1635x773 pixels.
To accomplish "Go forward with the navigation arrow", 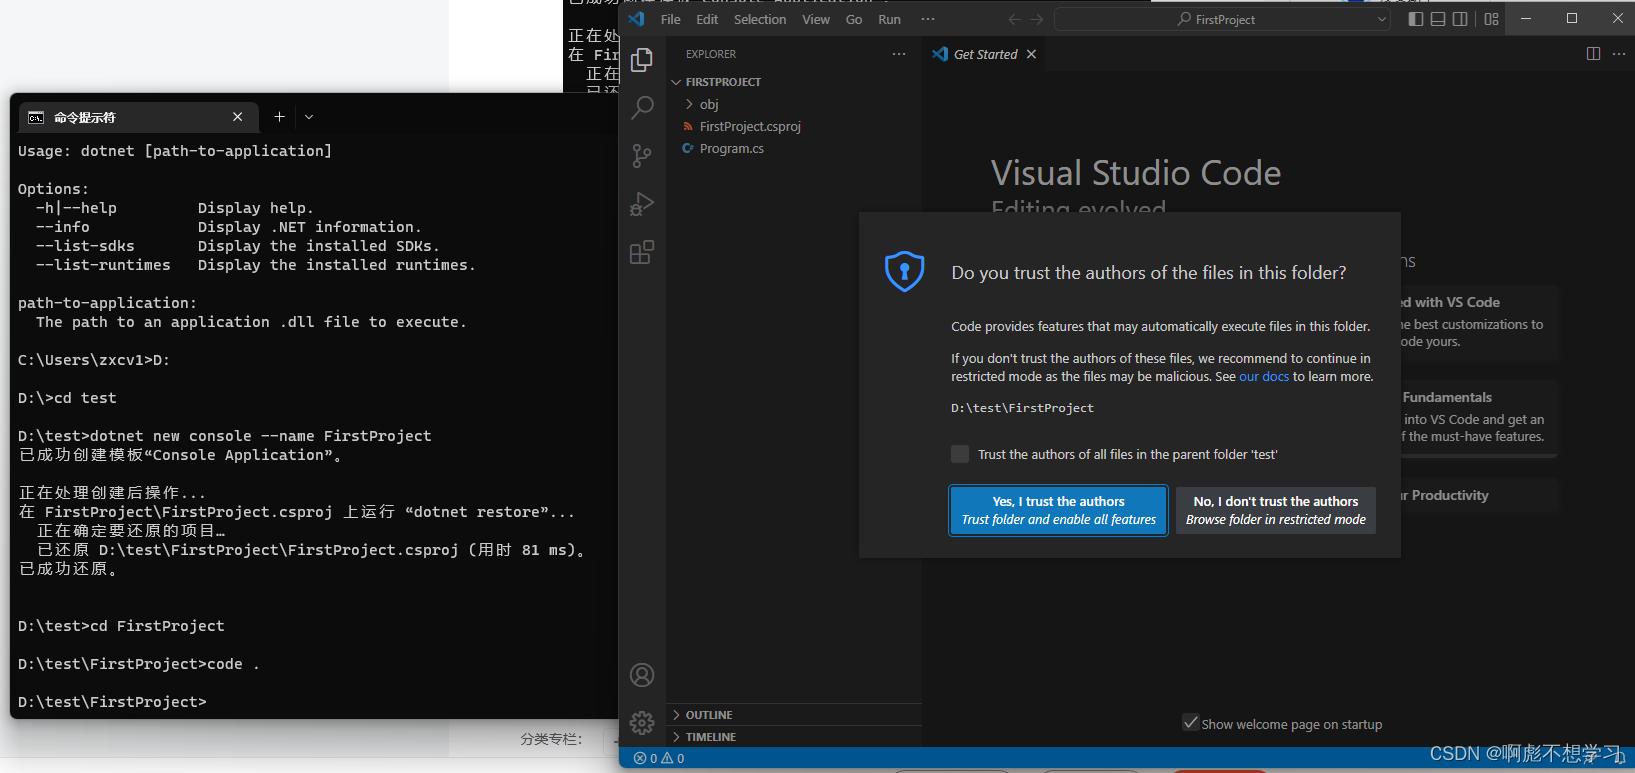I will point(1037,19).
